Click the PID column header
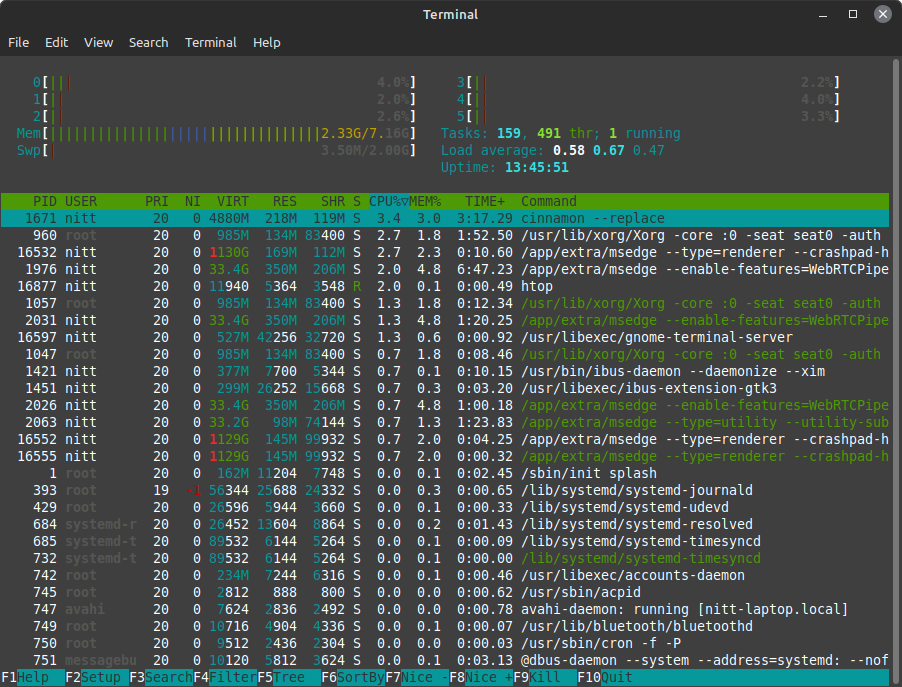The width and height of the screenshot is (902, 687). 44,201
